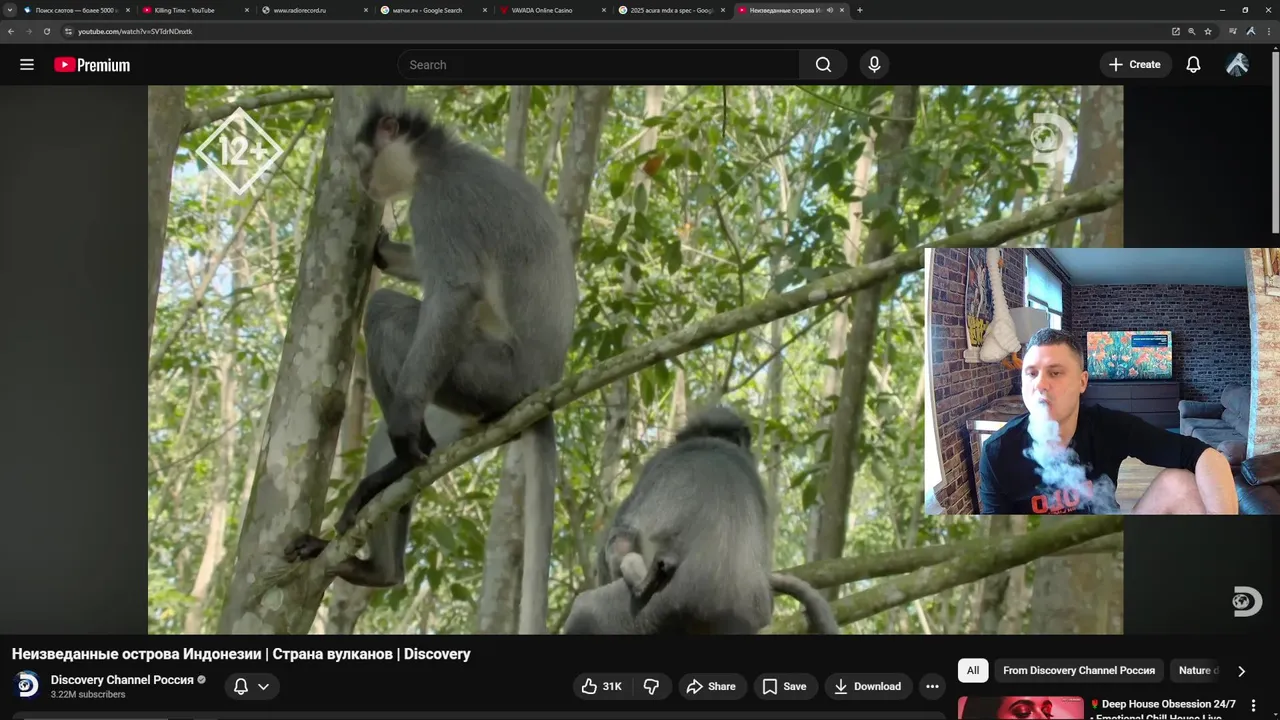Click the '3.22M subscribers' text

(88, 694)
